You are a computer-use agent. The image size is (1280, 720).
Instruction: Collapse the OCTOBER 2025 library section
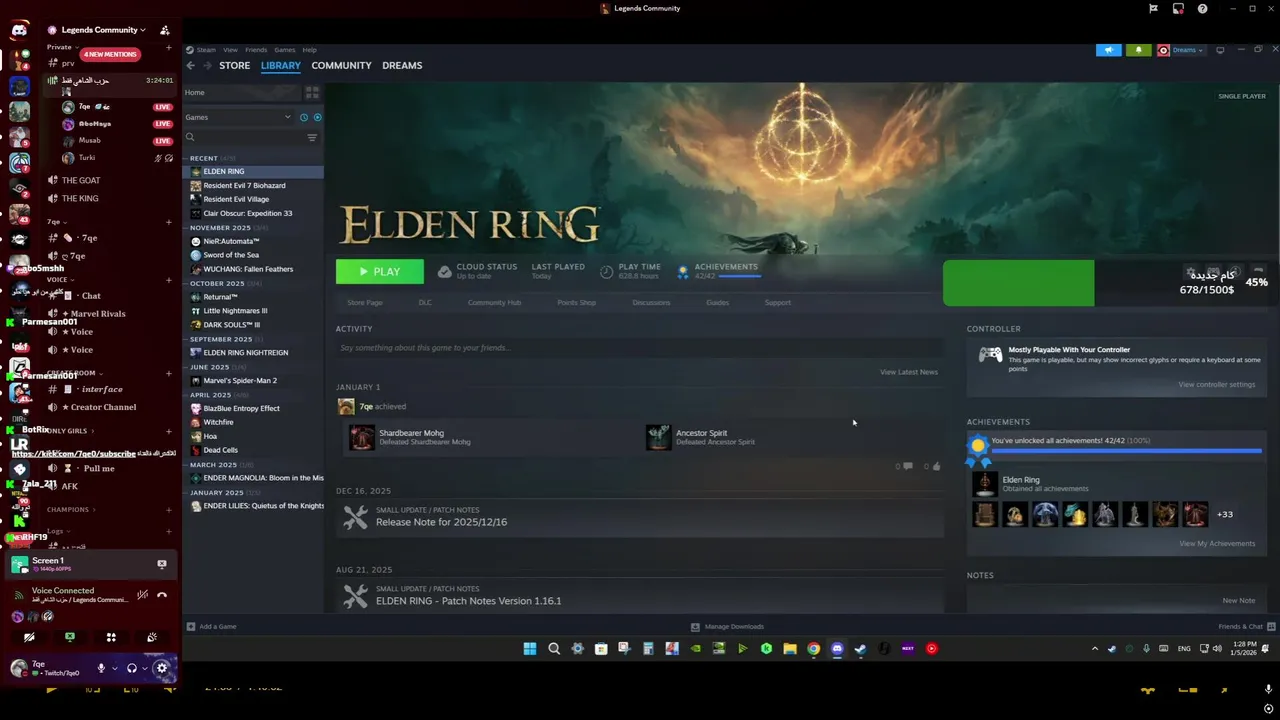click(217, 283)
